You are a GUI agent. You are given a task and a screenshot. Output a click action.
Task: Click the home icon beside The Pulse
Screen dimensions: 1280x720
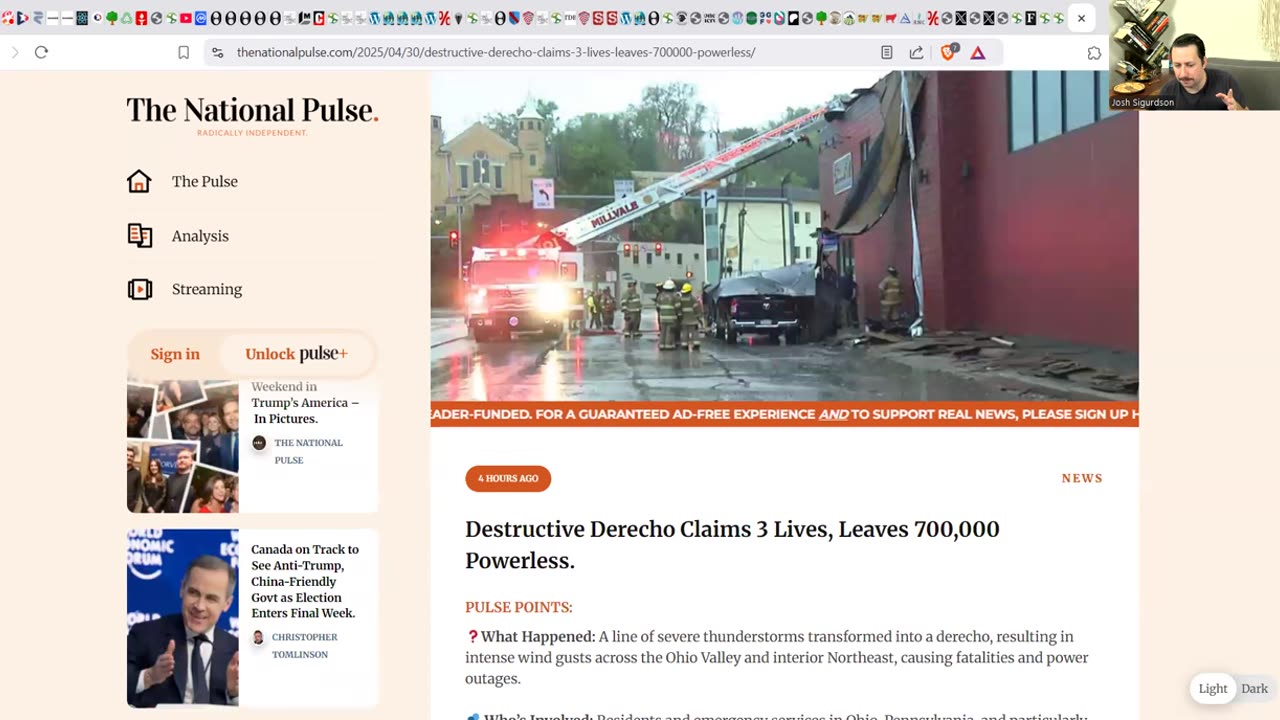pyautogui.click(x=139, y=181)
